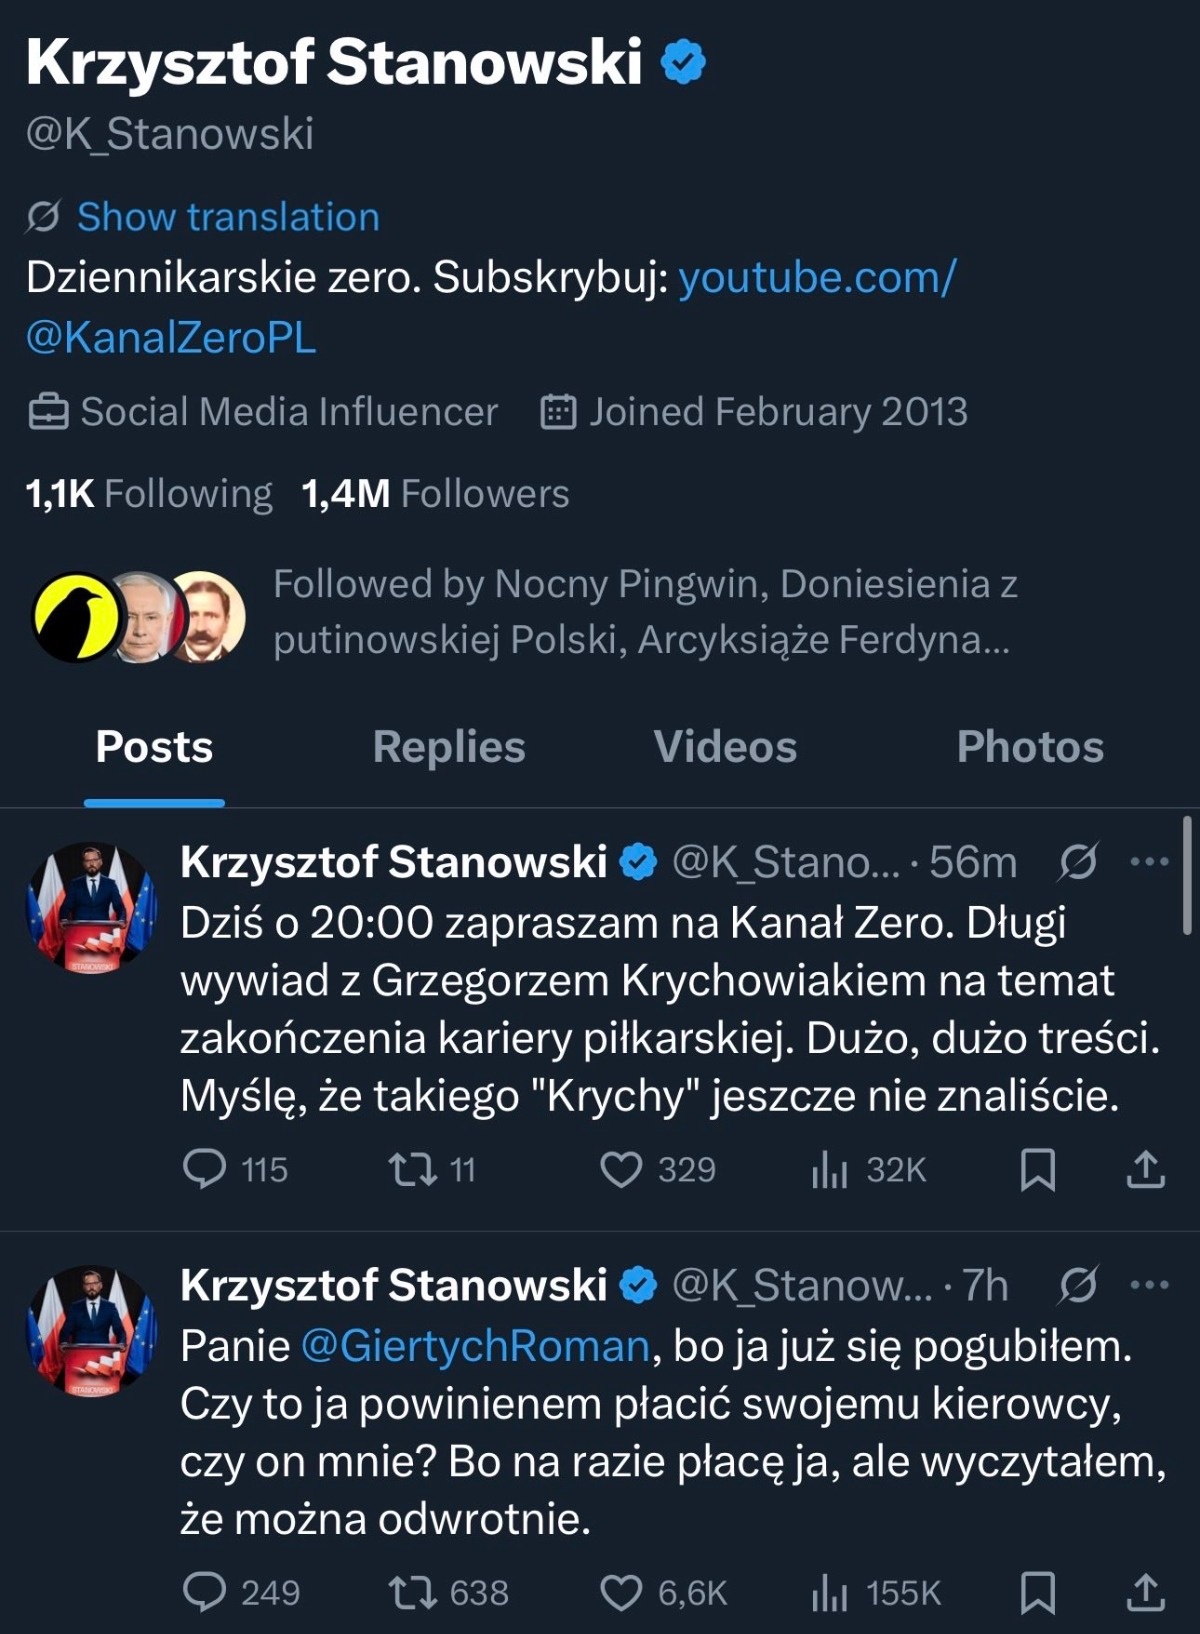Repost the Kanał Zero interview post
The height and width of the screenshot is (1634, 1200).
(412, 1169)
